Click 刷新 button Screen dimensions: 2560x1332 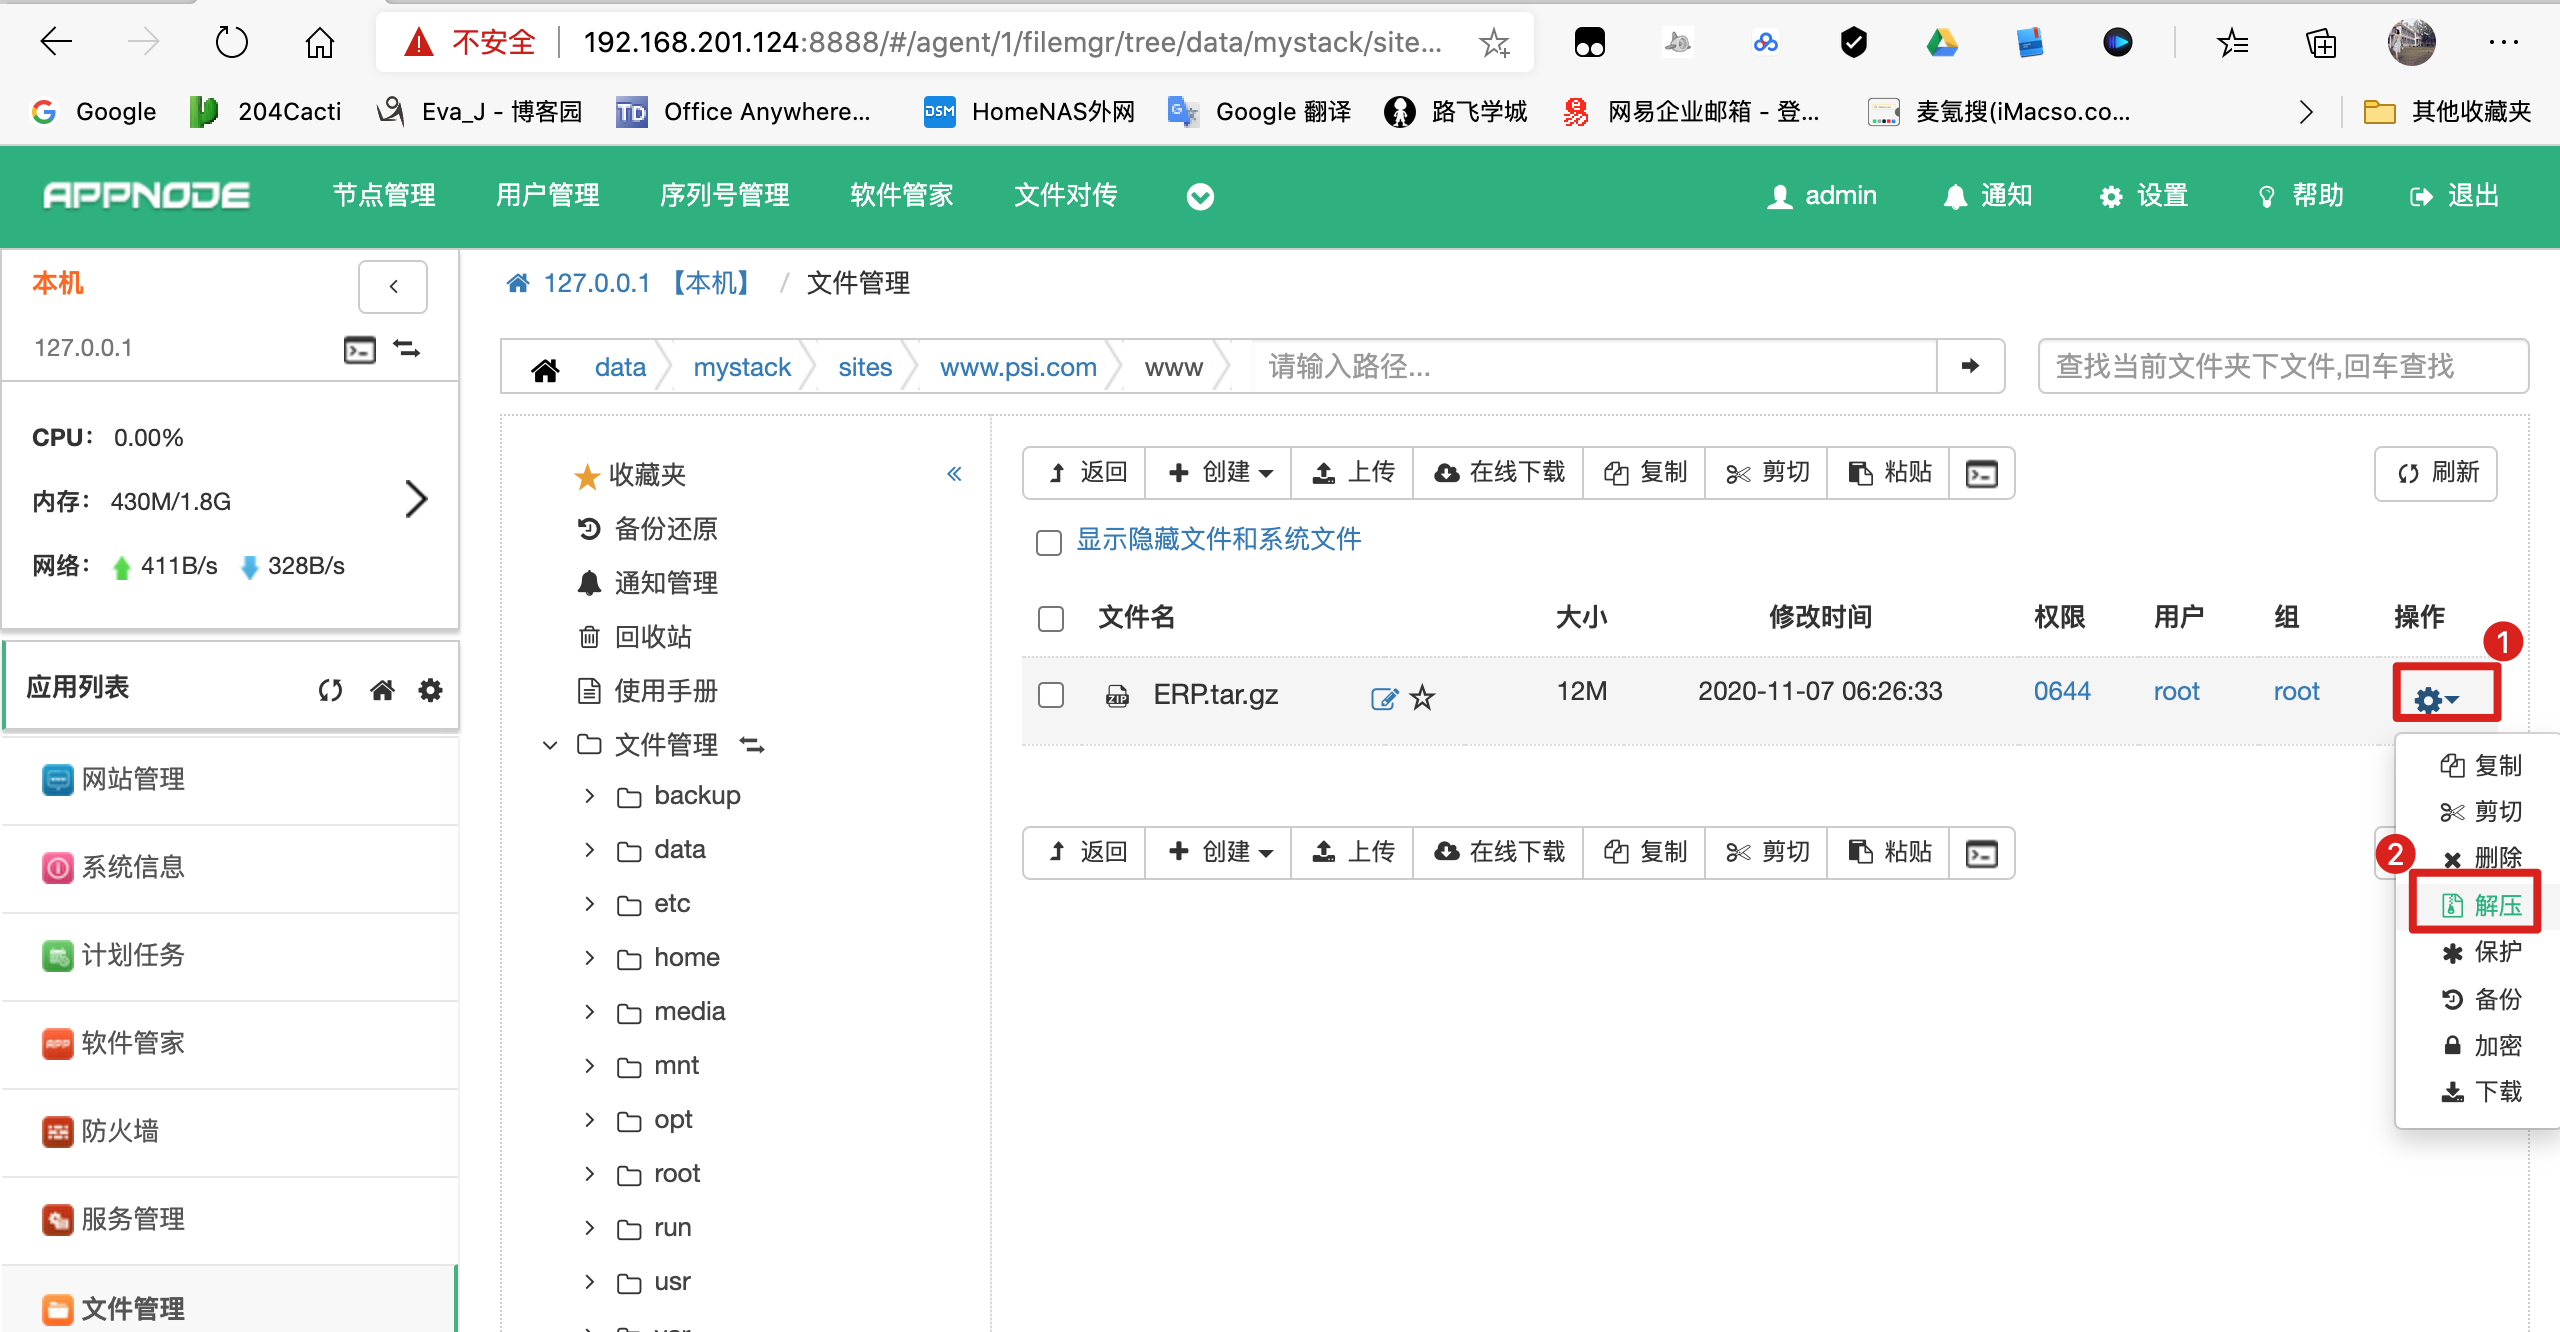click(x=2436, y=473)
